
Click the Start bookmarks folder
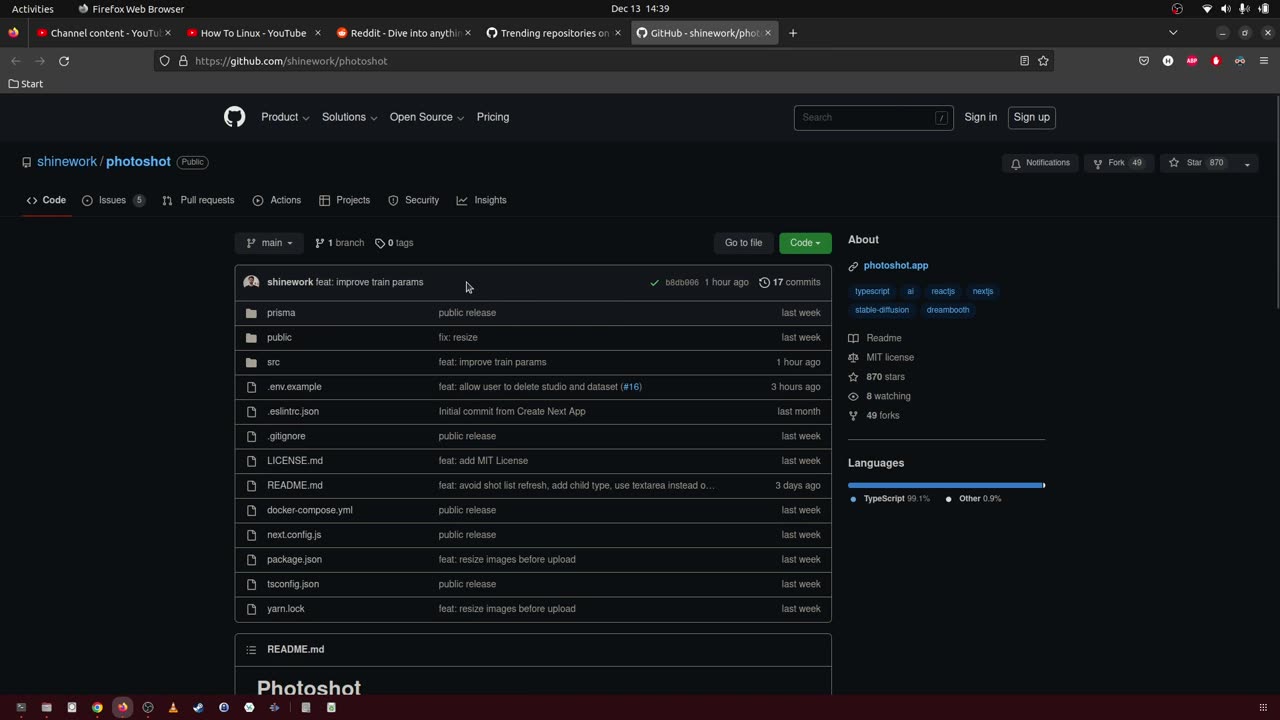[x=26, y=84]
